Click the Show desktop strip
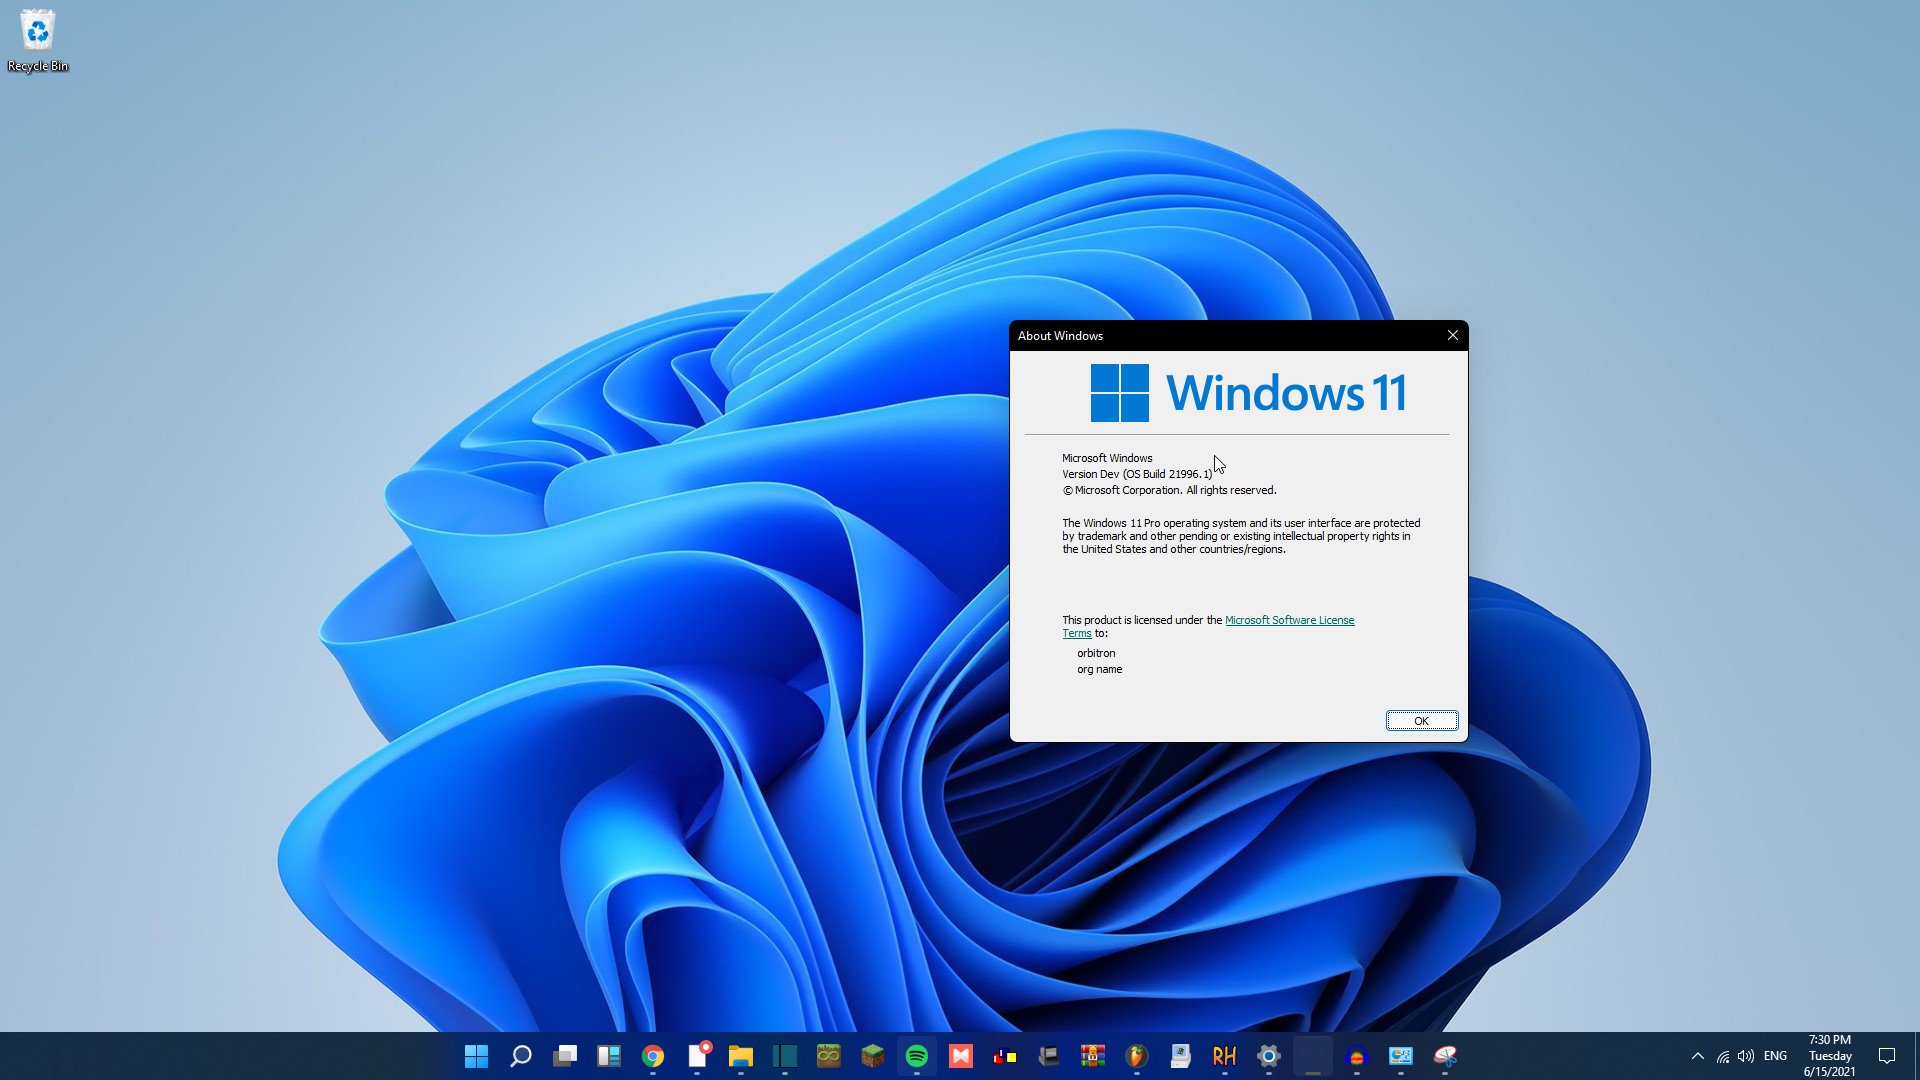Viewport: 1920px width, 1080px height. point(1916,1056)
